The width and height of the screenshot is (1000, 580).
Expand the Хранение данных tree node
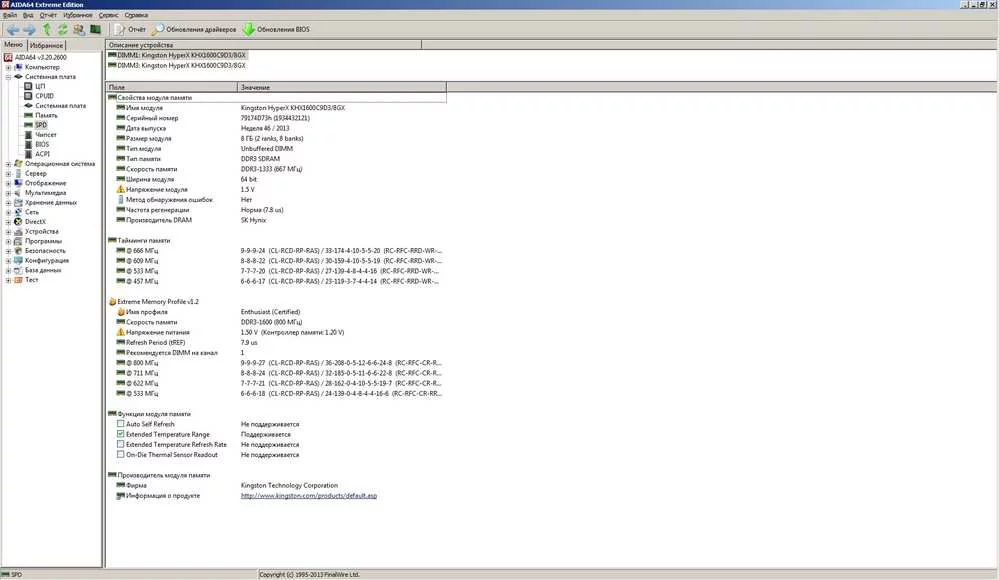8,202
